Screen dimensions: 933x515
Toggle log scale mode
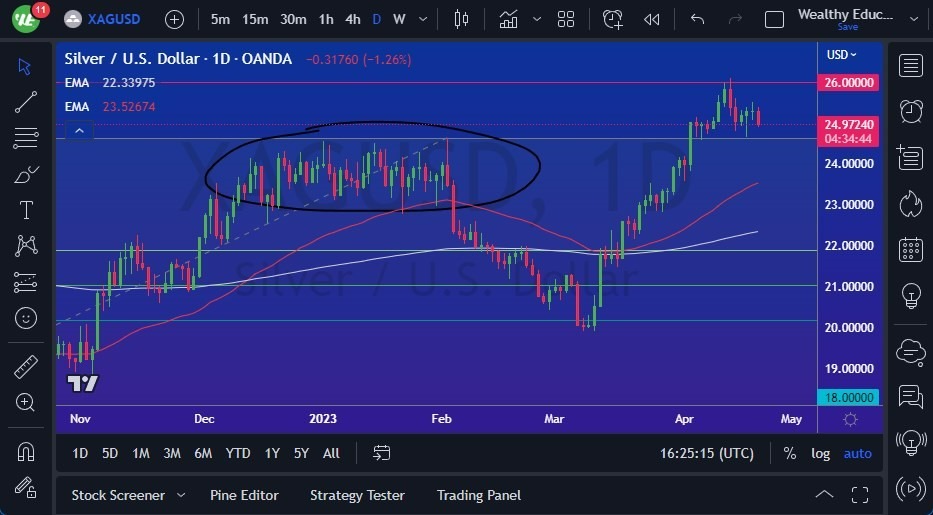pos(821,453)
